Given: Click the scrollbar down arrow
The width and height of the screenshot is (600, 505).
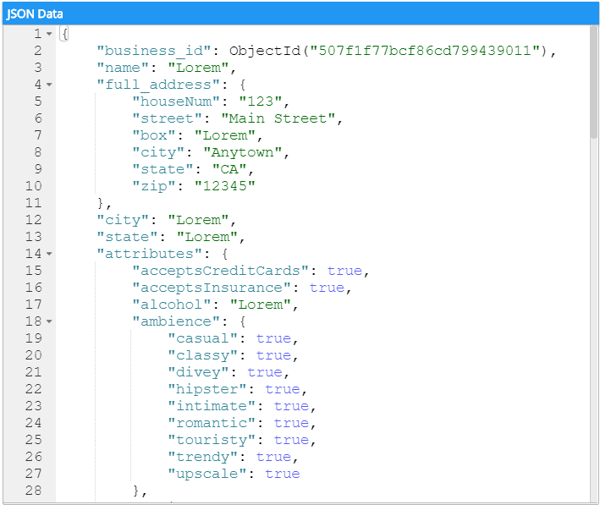Looking at the screenshot, I should click(591, 494).
